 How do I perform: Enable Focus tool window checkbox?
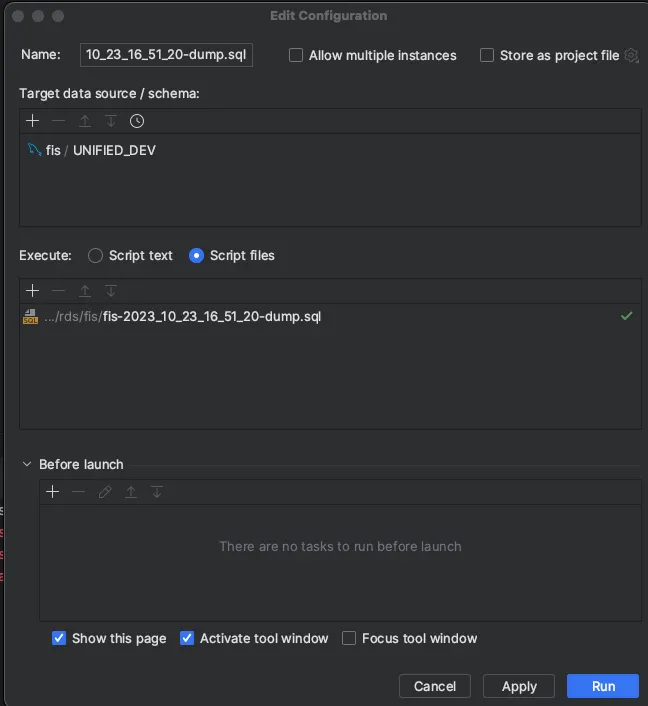coord(349,638)
